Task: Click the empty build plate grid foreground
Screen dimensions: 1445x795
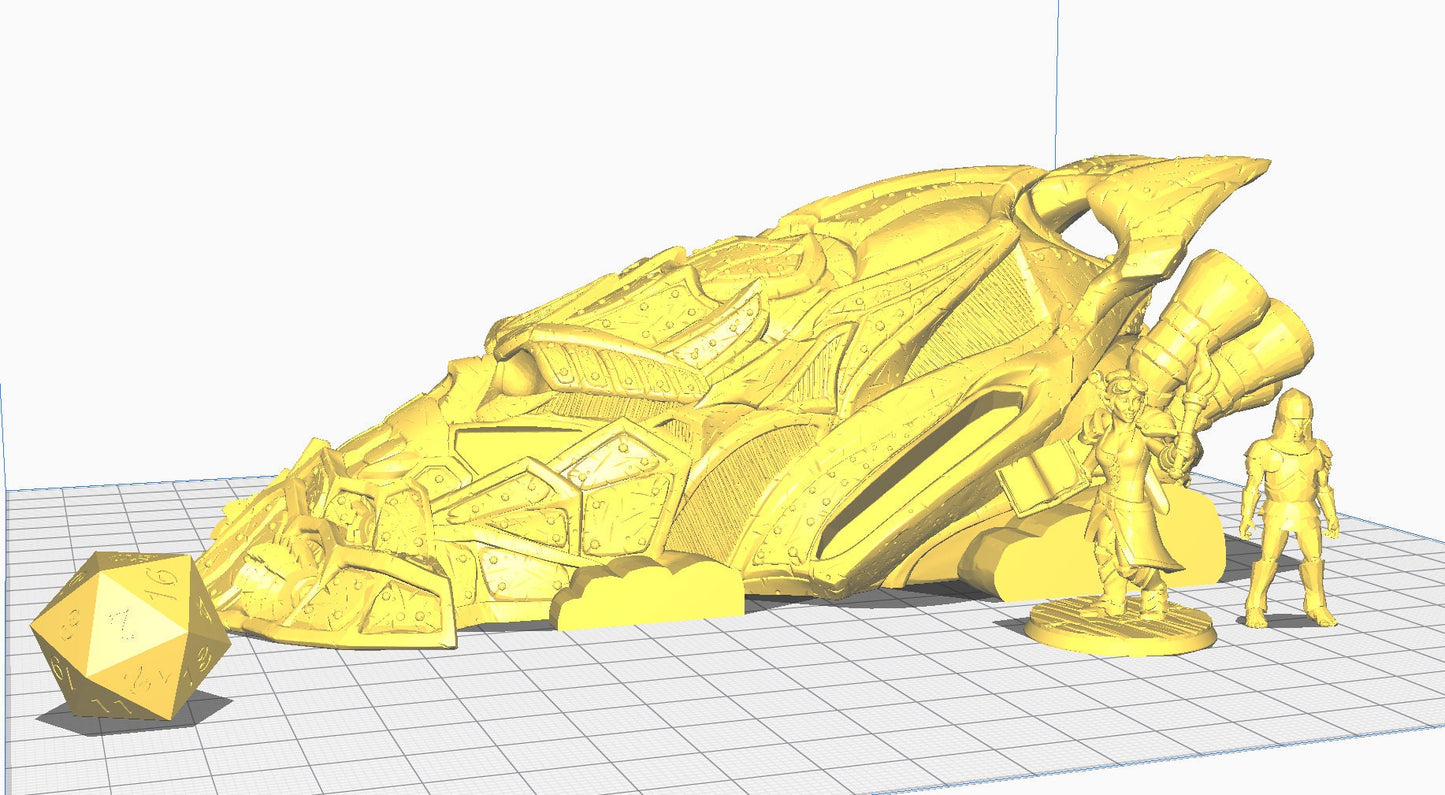Action: 700,720
